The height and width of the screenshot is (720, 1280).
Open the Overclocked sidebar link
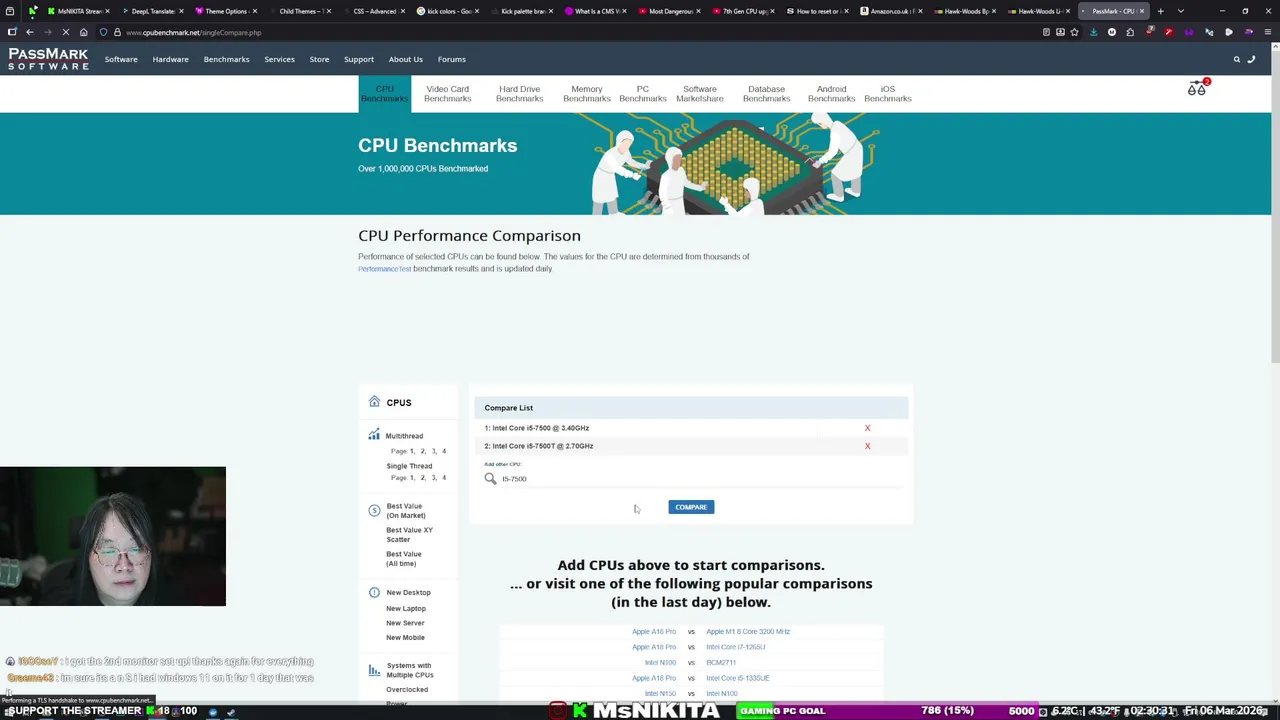coord(406,690)
